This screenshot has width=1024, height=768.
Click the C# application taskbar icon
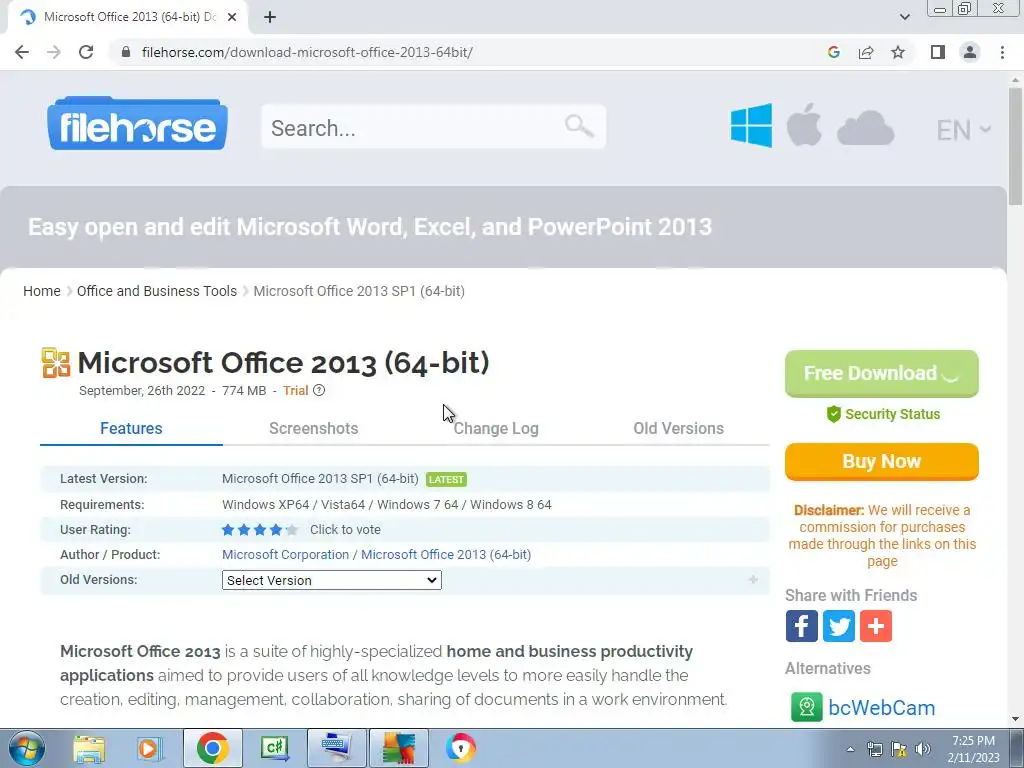coord(274,748)
